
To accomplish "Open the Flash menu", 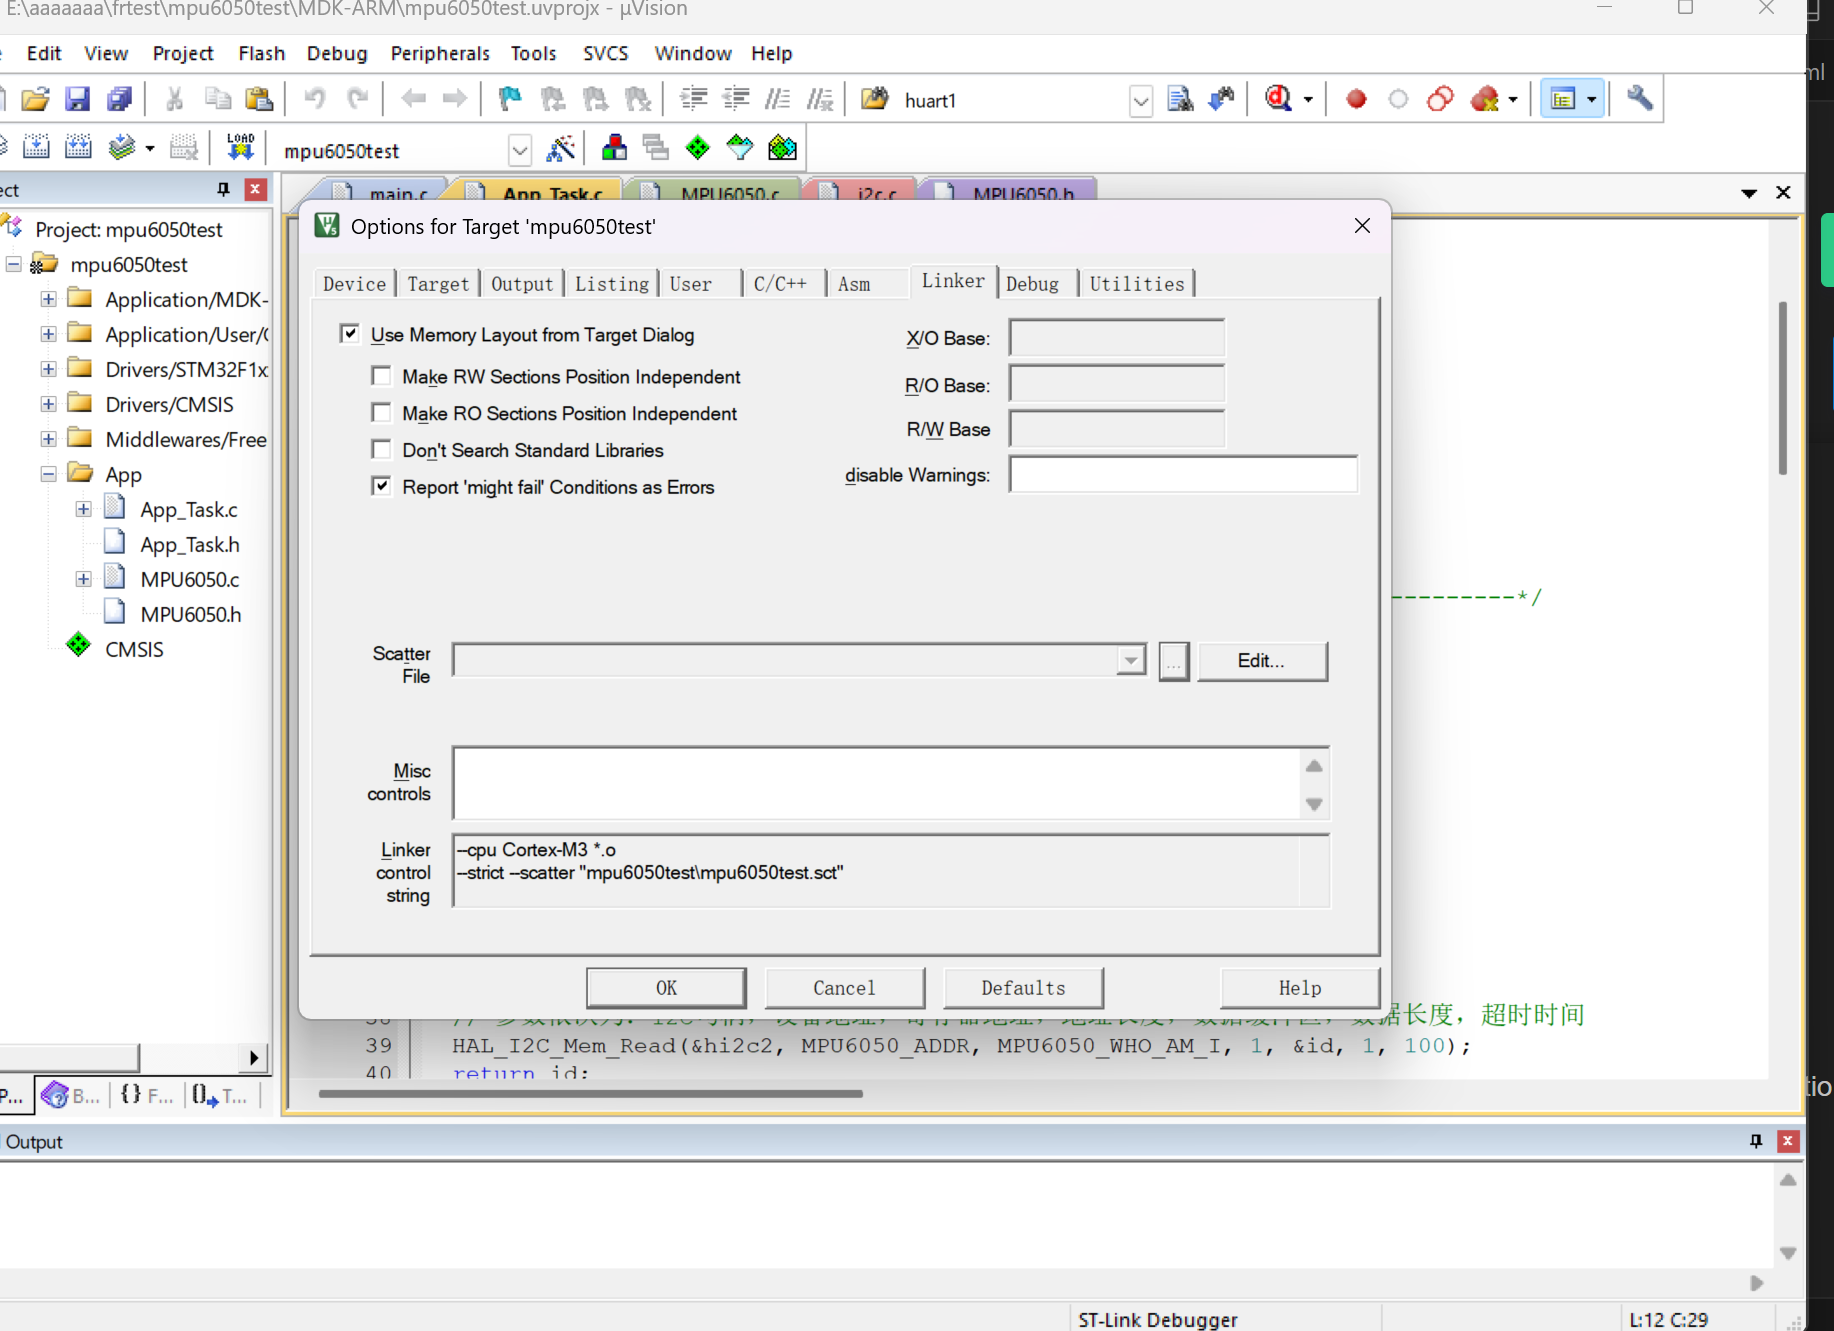I will tap(262, 53).
